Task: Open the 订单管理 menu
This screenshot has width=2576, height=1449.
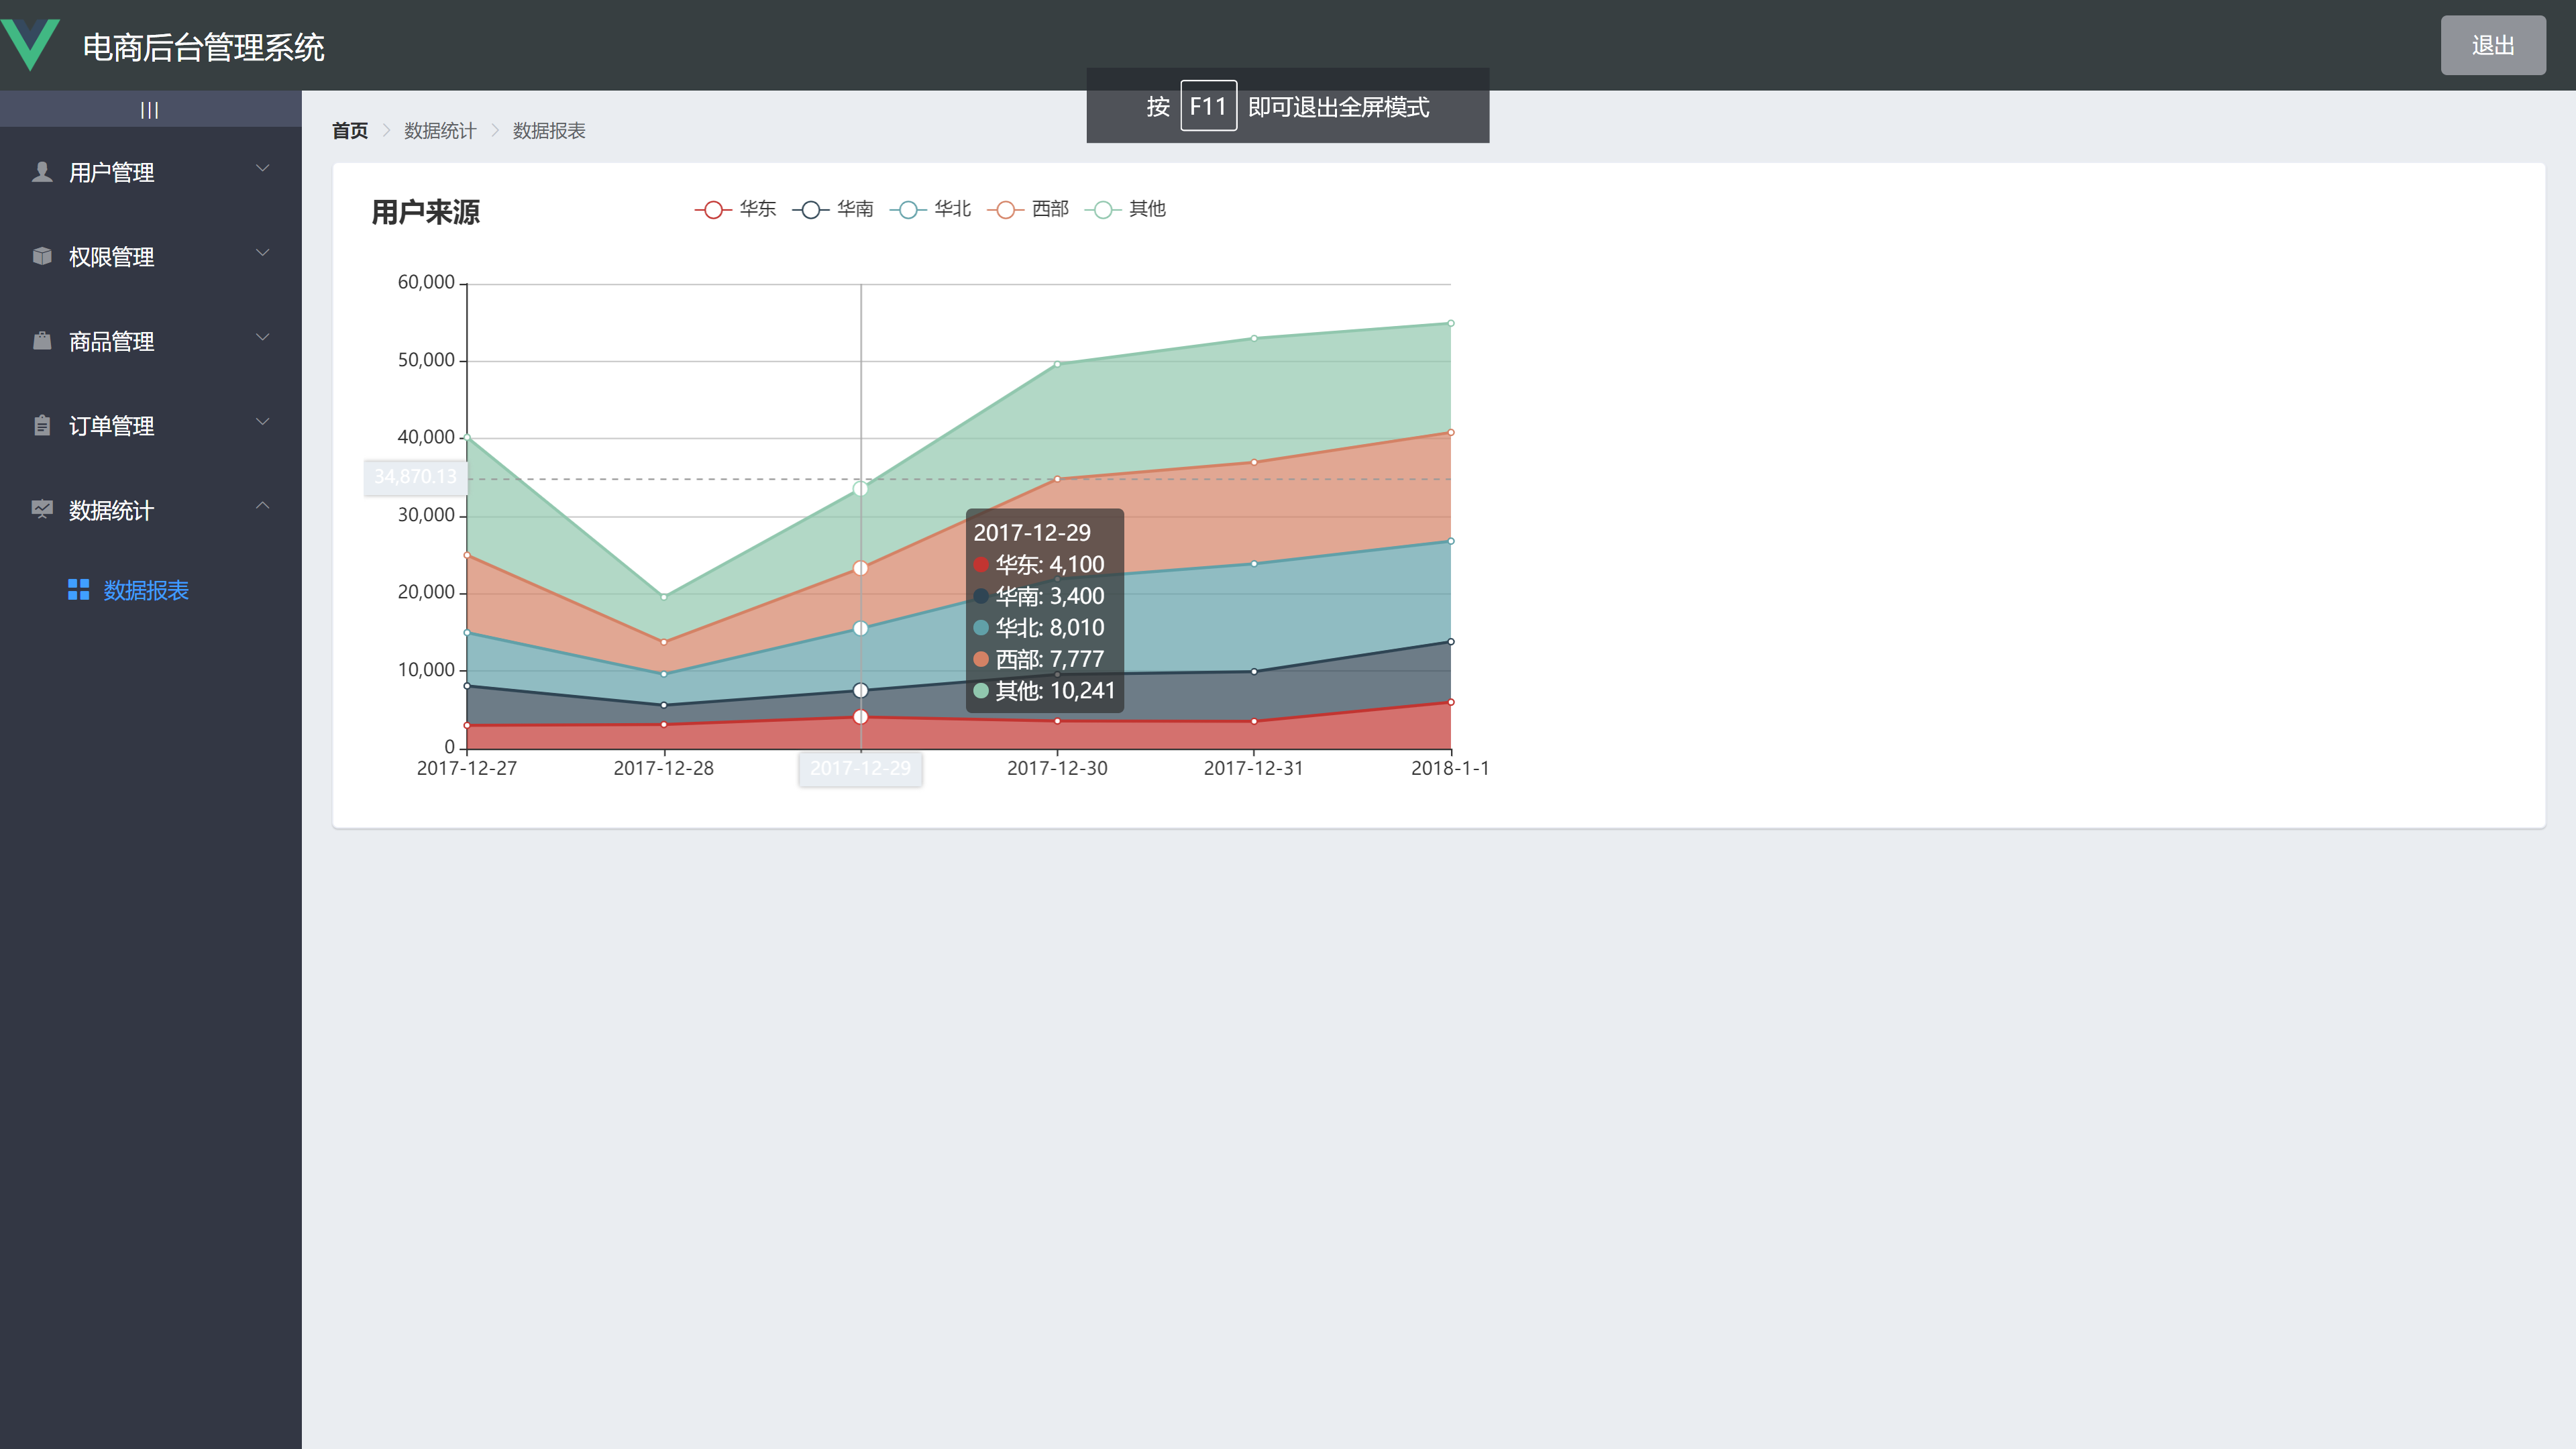Action: click(x=112, y=426)
